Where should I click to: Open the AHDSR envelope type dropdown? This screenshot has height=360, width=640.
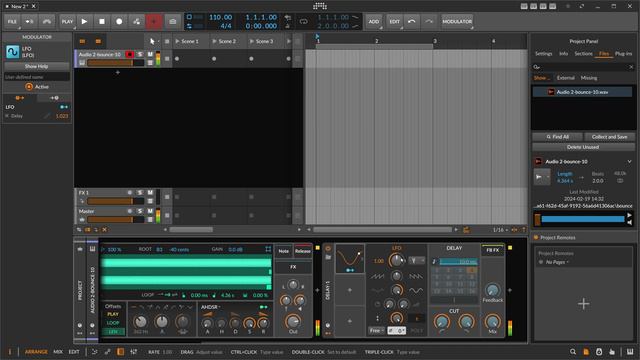tap(211, 307)
